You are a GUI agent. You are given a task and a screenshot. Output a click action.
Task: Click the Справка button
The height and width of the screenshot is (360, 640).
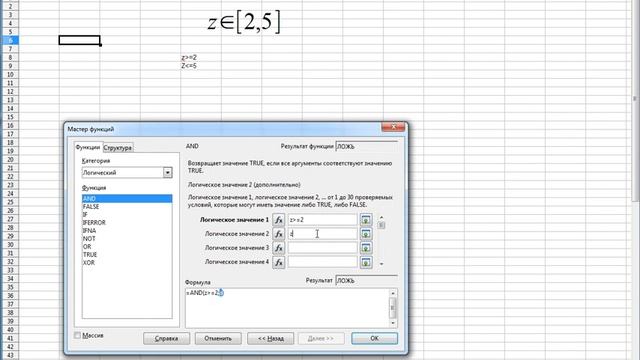pyautogui.click(x=167, y=338)
